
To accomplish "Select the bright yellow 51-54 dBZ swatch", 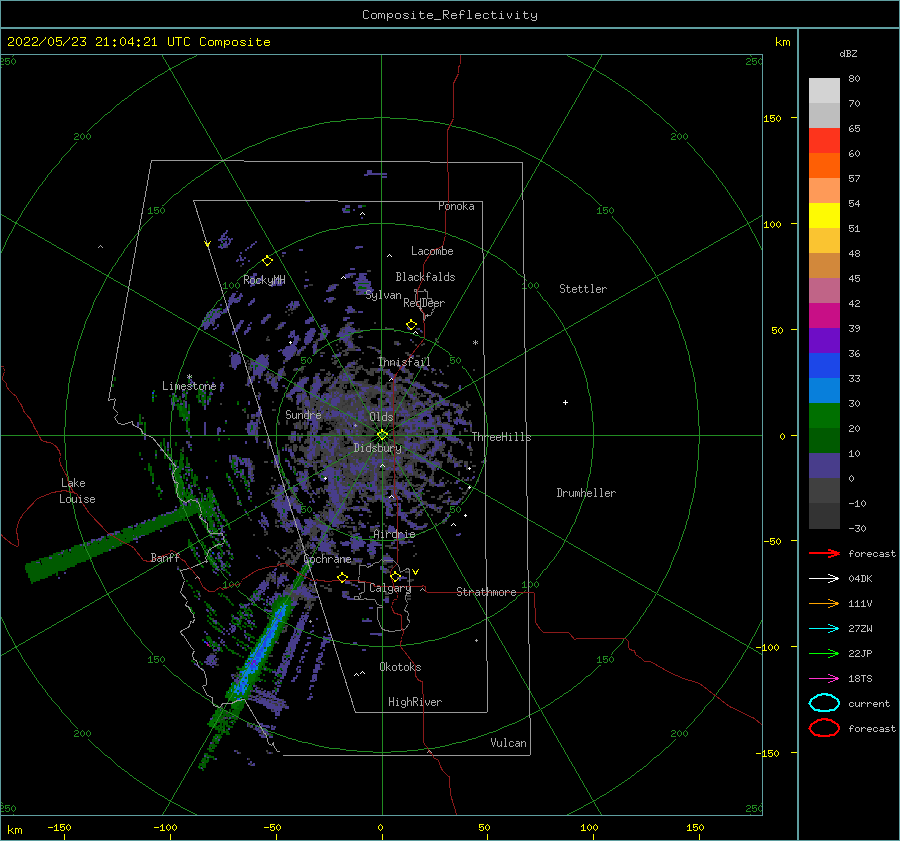I will point(824,216).
